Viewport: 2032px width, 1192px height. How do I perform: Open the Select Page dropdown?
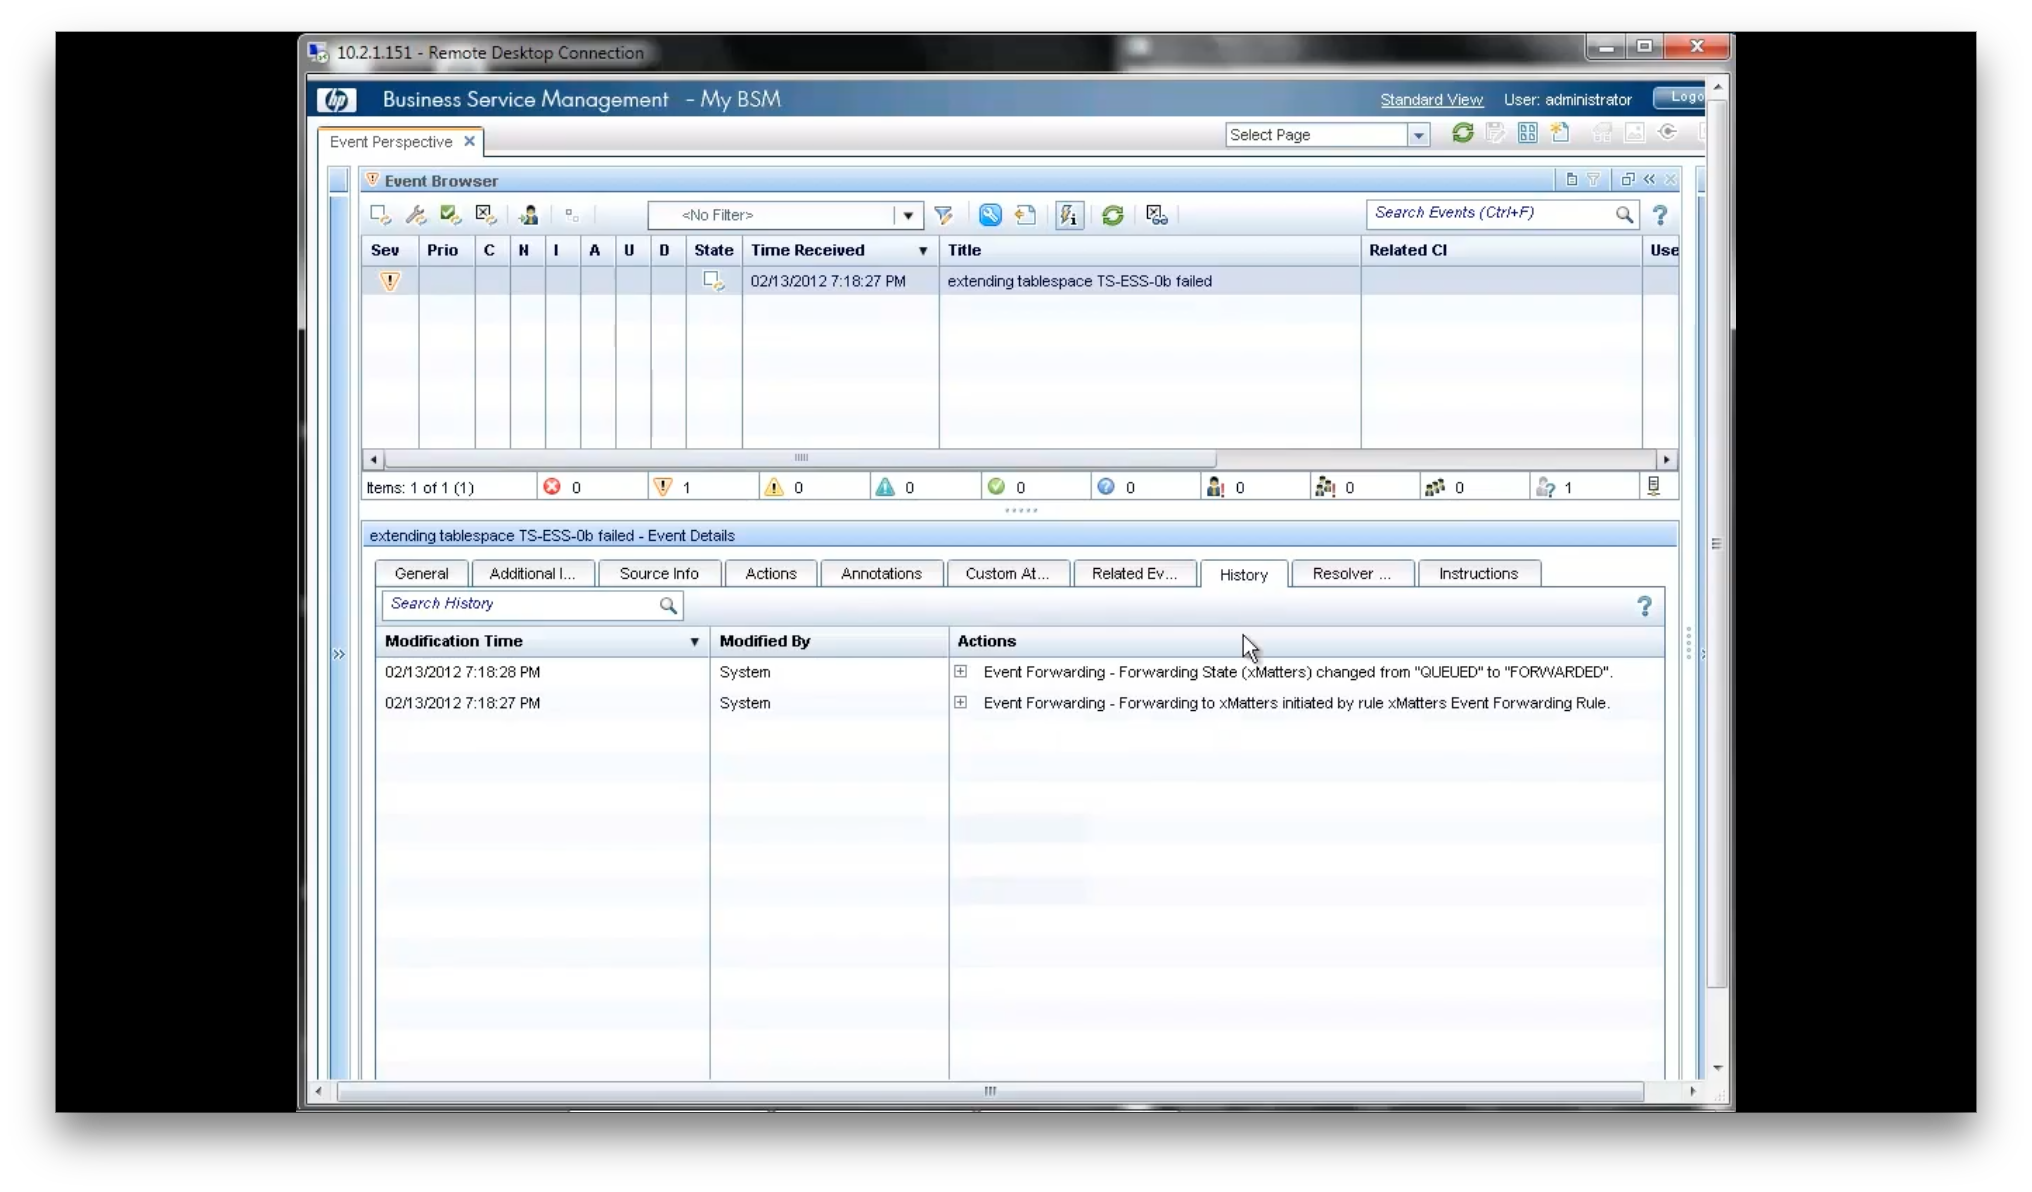point(1419,134)
